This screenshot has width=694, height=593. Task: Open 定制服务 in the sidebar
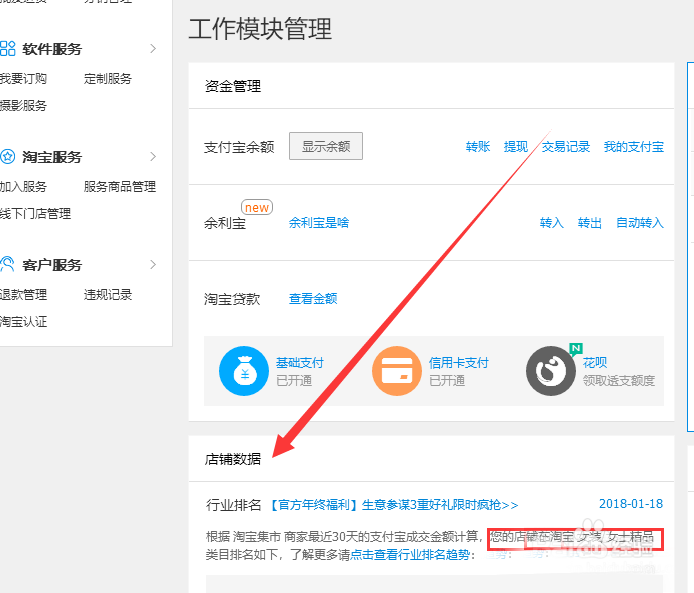point(108,79)
